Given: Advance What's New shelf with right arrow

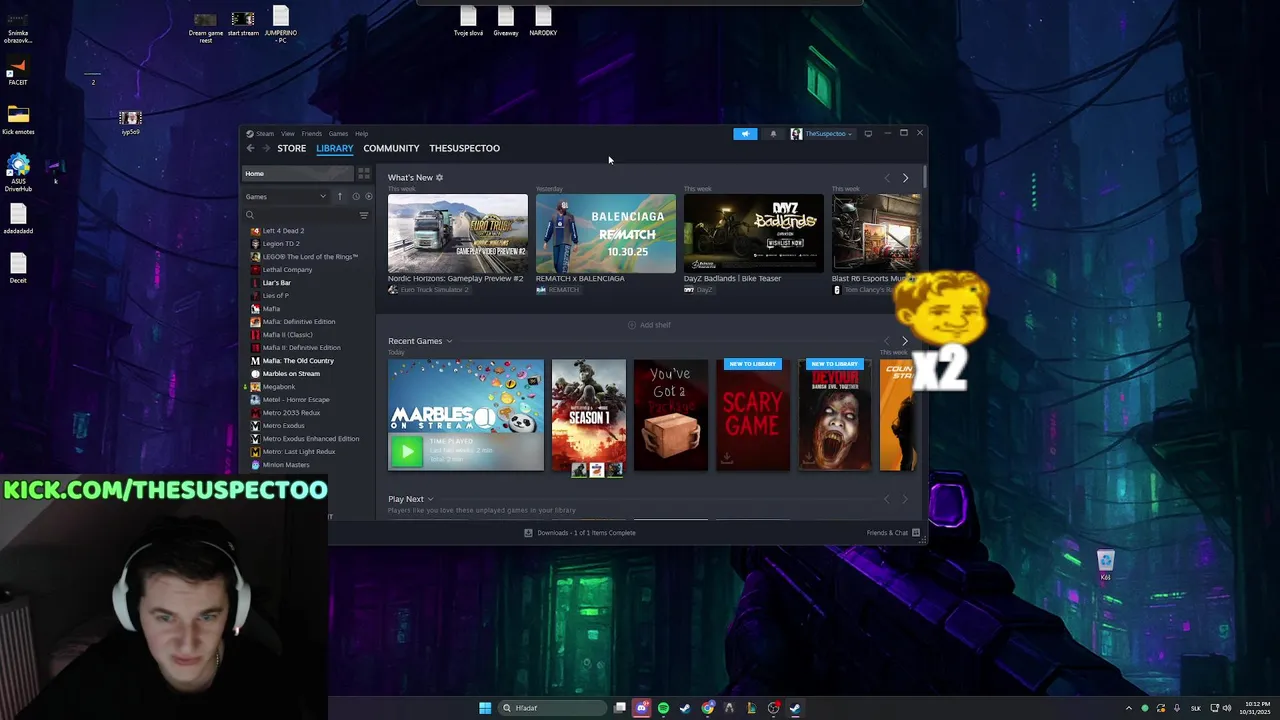Looking at the screenshot, I should [906, 178].
